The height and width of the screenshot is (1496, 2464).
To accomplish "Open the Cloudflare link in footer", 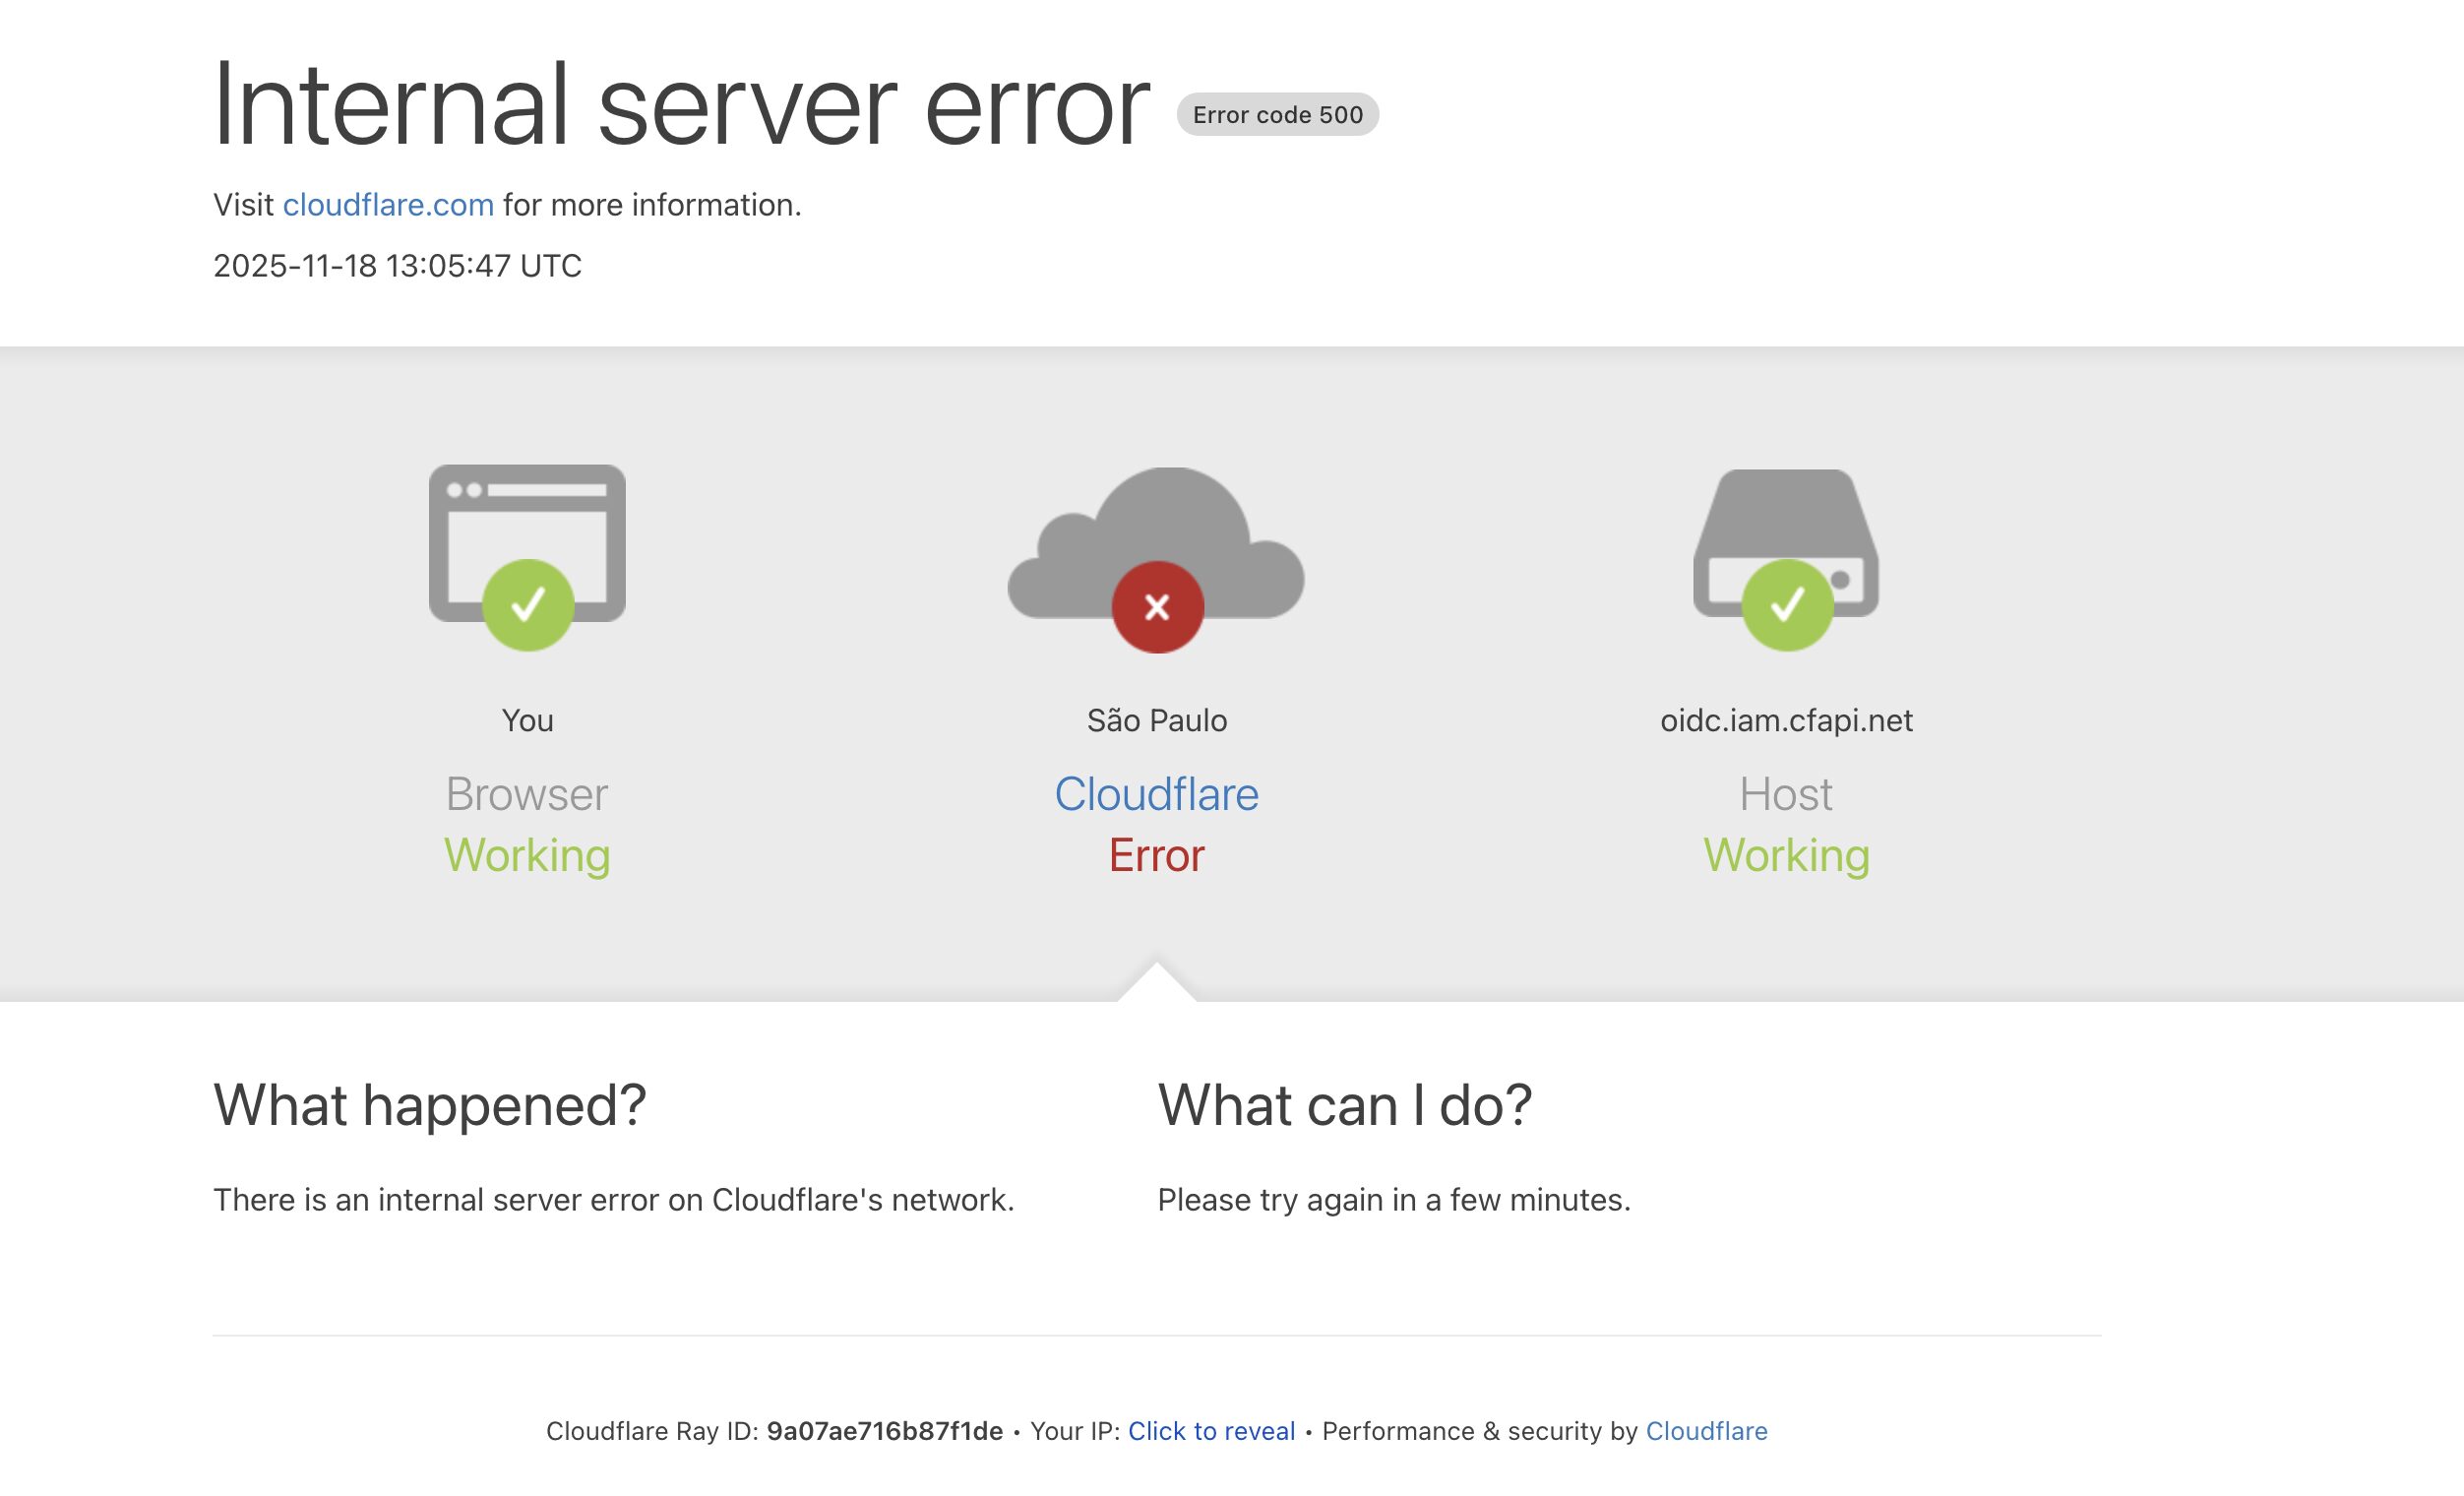I will pos(1706,1431).
